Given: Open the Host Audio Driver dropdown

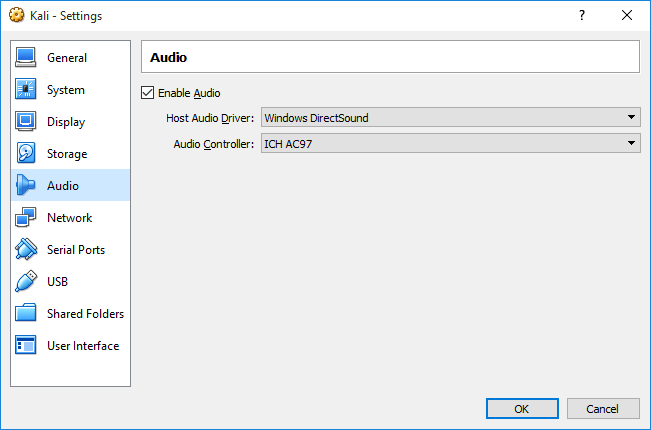Looking at the screenshot, I should click(450, 117).
